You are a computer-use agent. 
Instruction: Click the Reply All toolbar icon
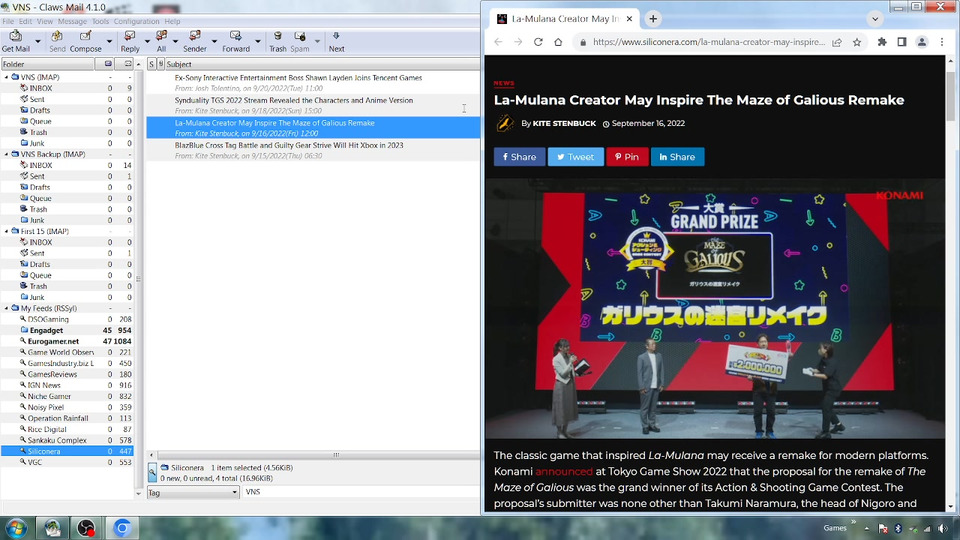161,41
